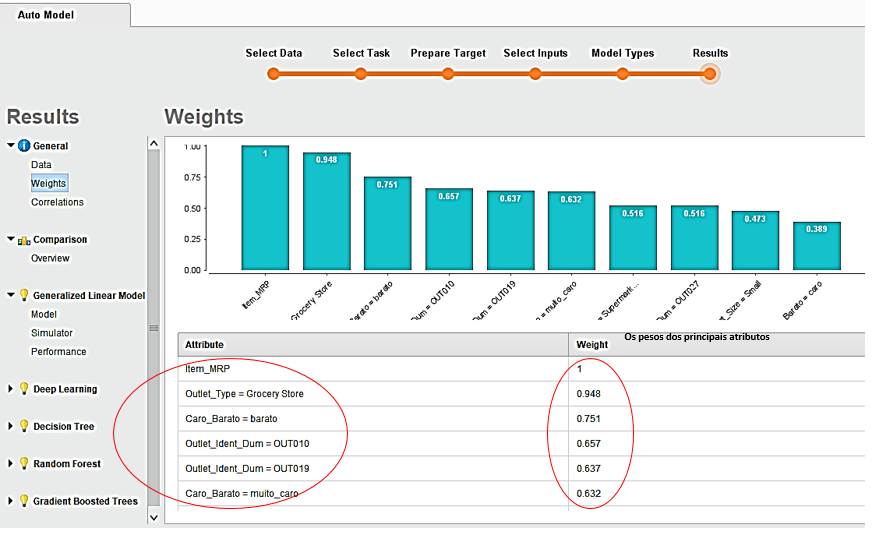Expand the Decision Tree section

click(x=10, y=426)
